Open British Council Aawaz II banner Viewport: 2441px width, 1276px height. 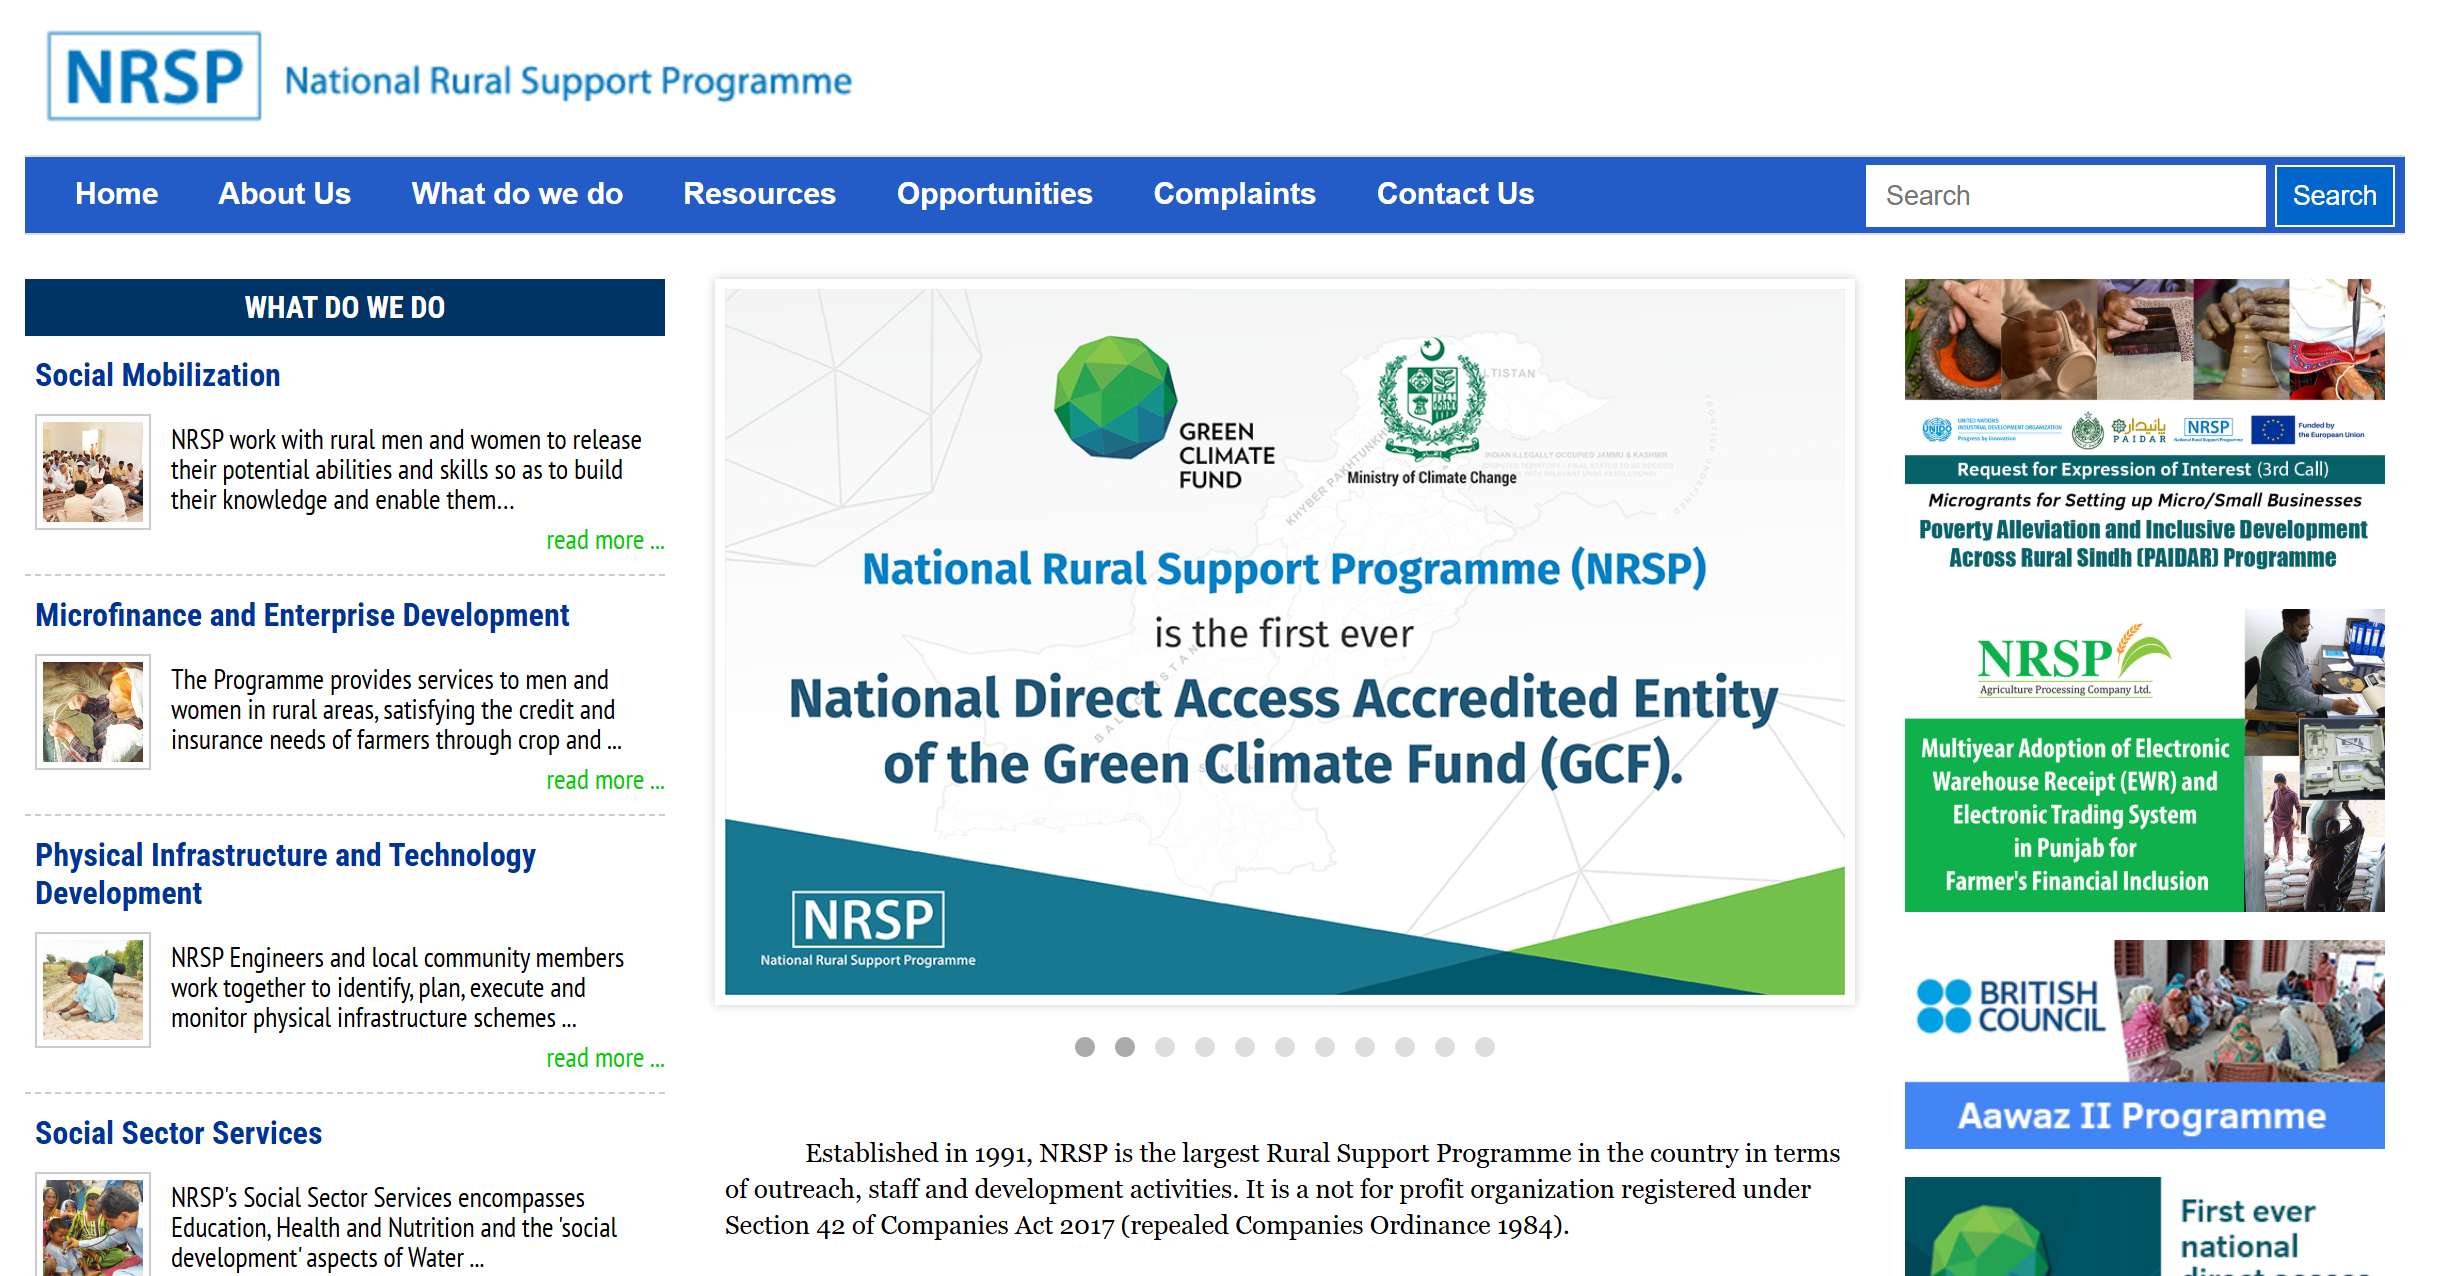[2144, 1043]
